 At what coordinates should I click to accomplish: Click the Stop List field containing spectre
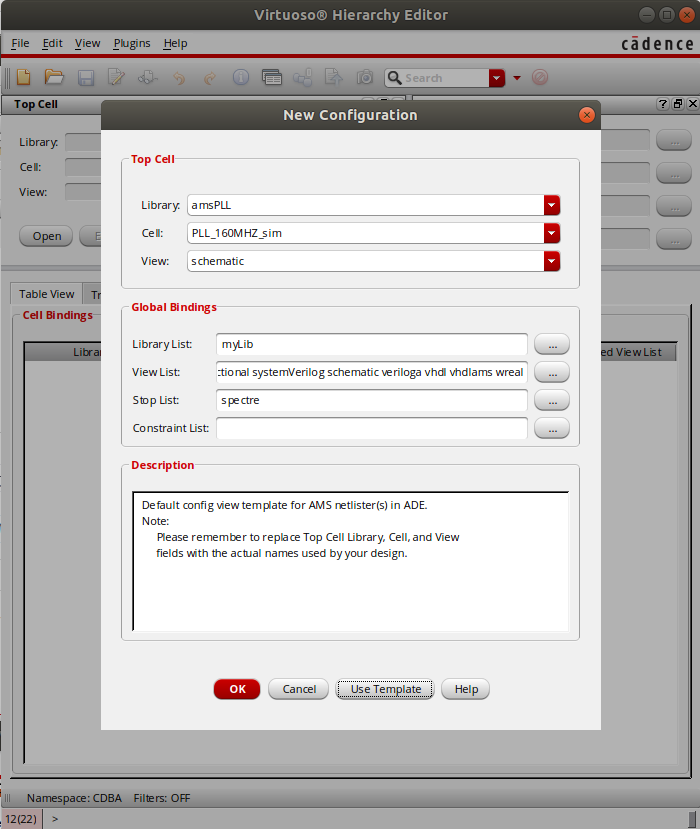(372, 400)
